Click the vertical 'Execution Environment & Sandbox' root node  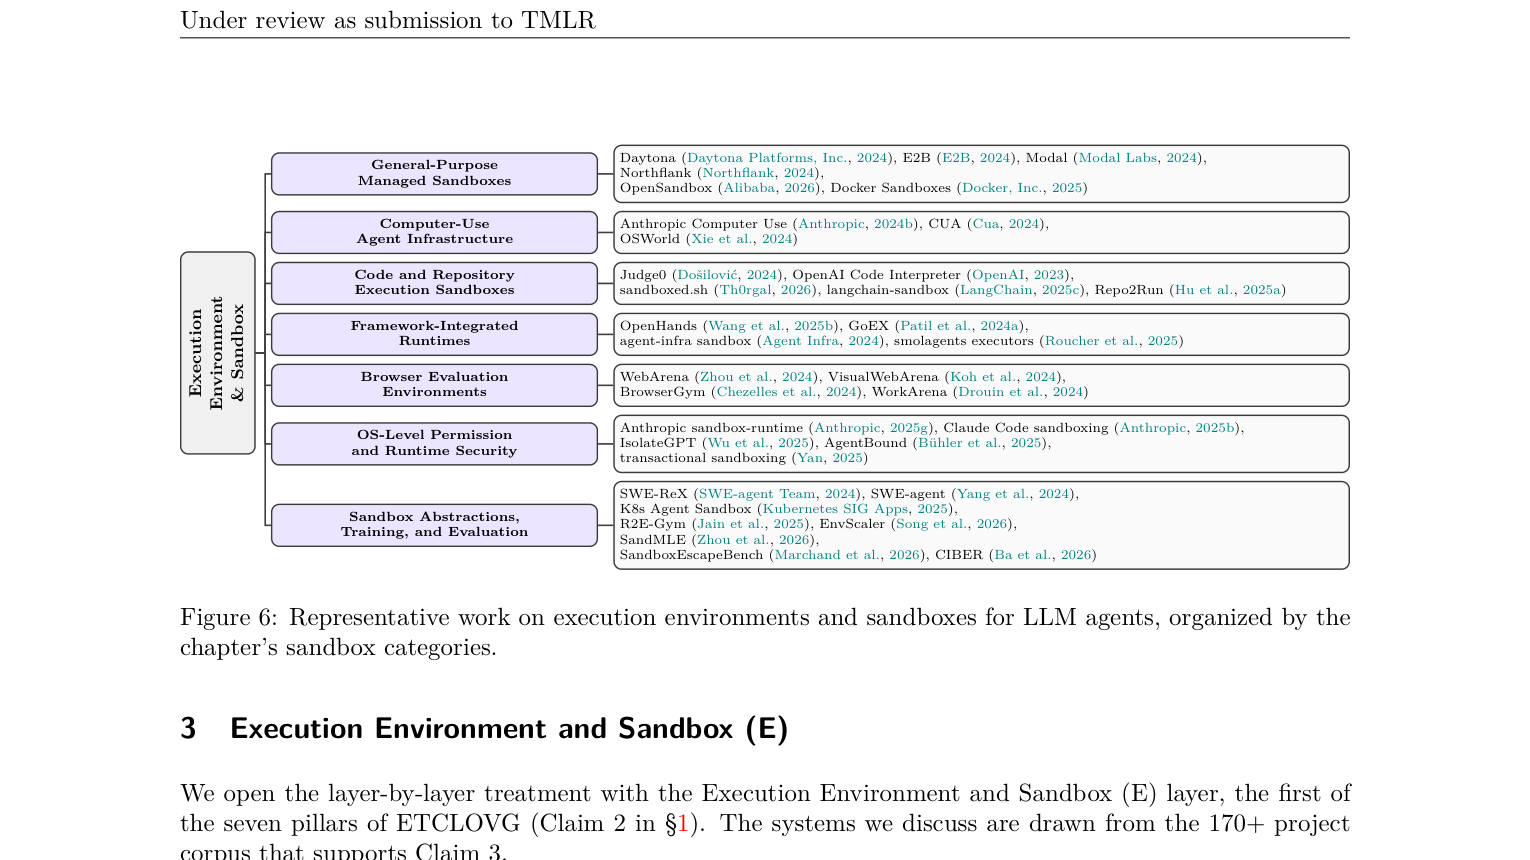218,353
